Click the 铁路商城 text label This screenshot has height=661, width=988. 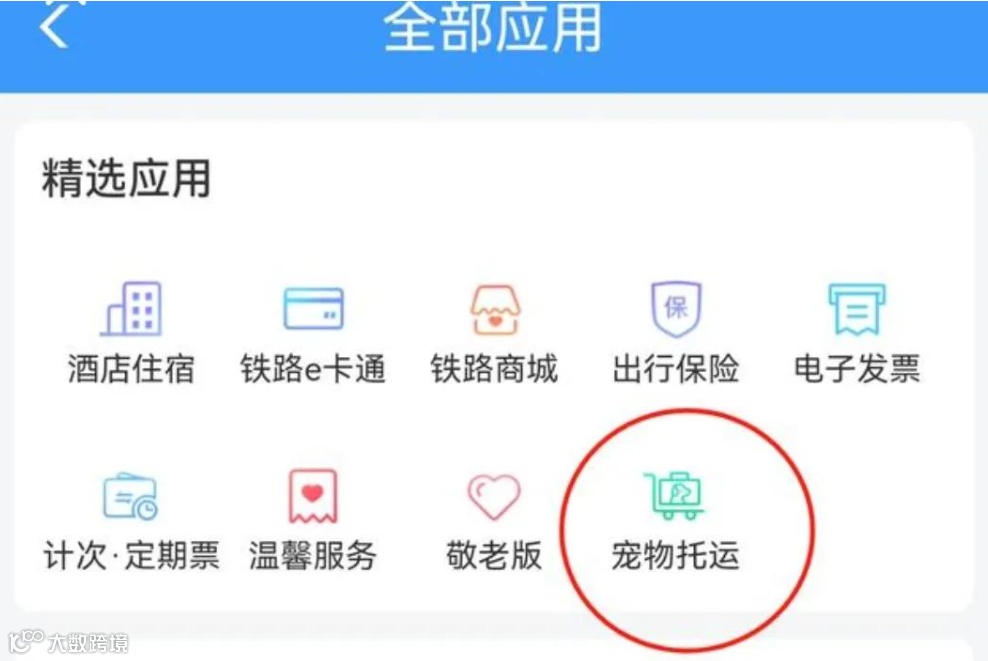pyautogui.click(x=494, y=369)
